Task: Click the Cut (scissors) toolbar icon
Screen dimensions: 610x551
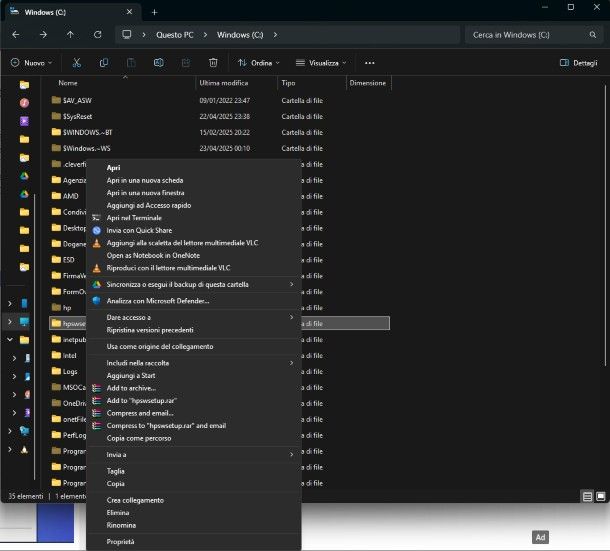Action: [77, 62]
